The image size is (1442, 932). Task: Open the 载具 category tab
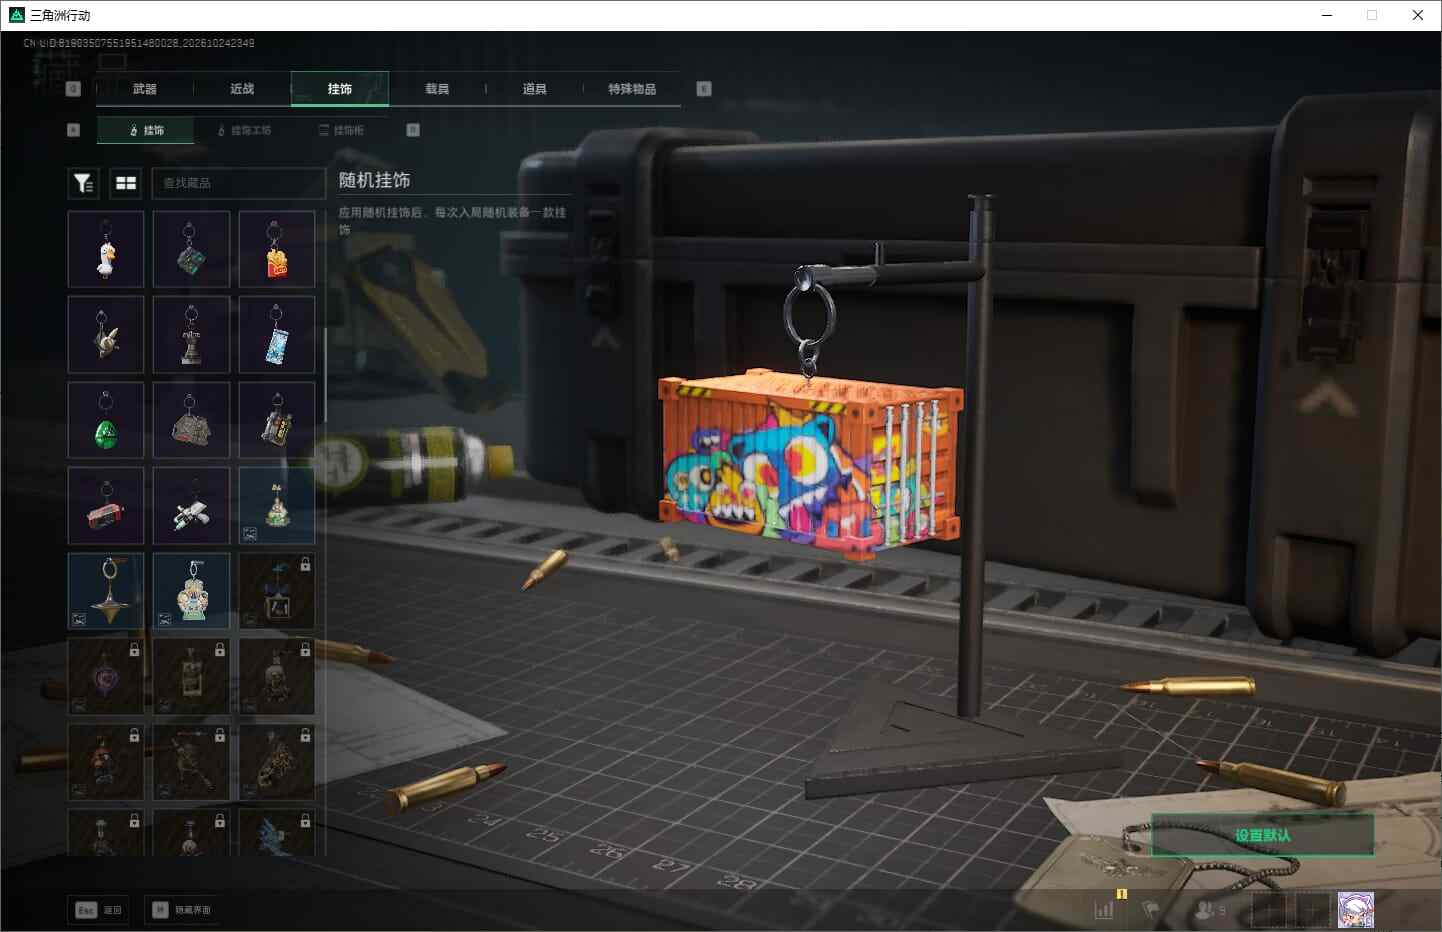click(437, 89)
